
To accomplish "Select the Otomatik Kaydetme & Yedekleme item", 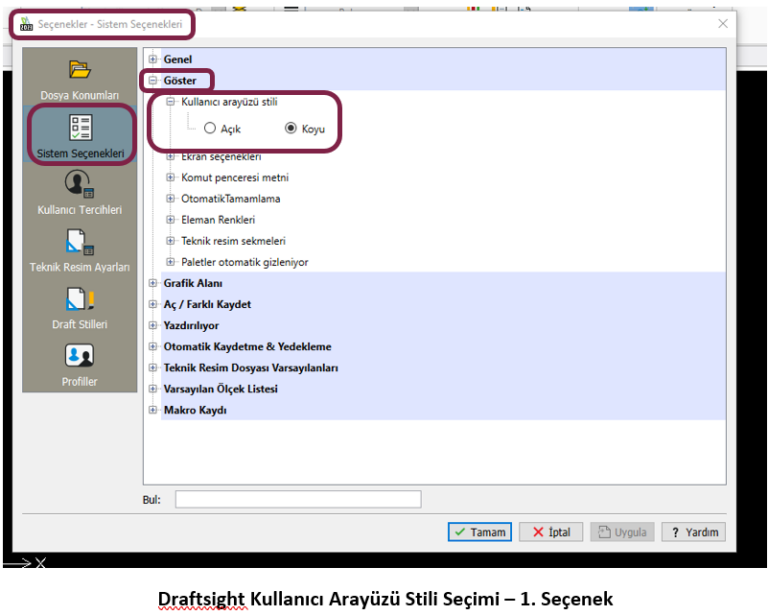I will tap(247, 347).
